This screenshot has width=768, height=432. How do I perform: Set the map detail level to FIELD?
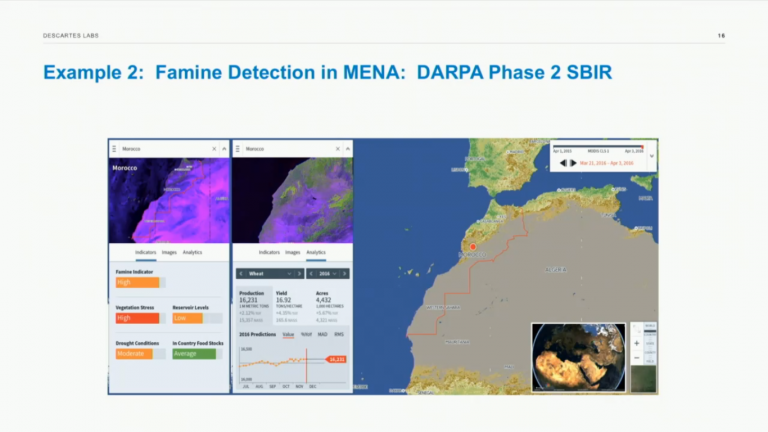pos(650,361)
